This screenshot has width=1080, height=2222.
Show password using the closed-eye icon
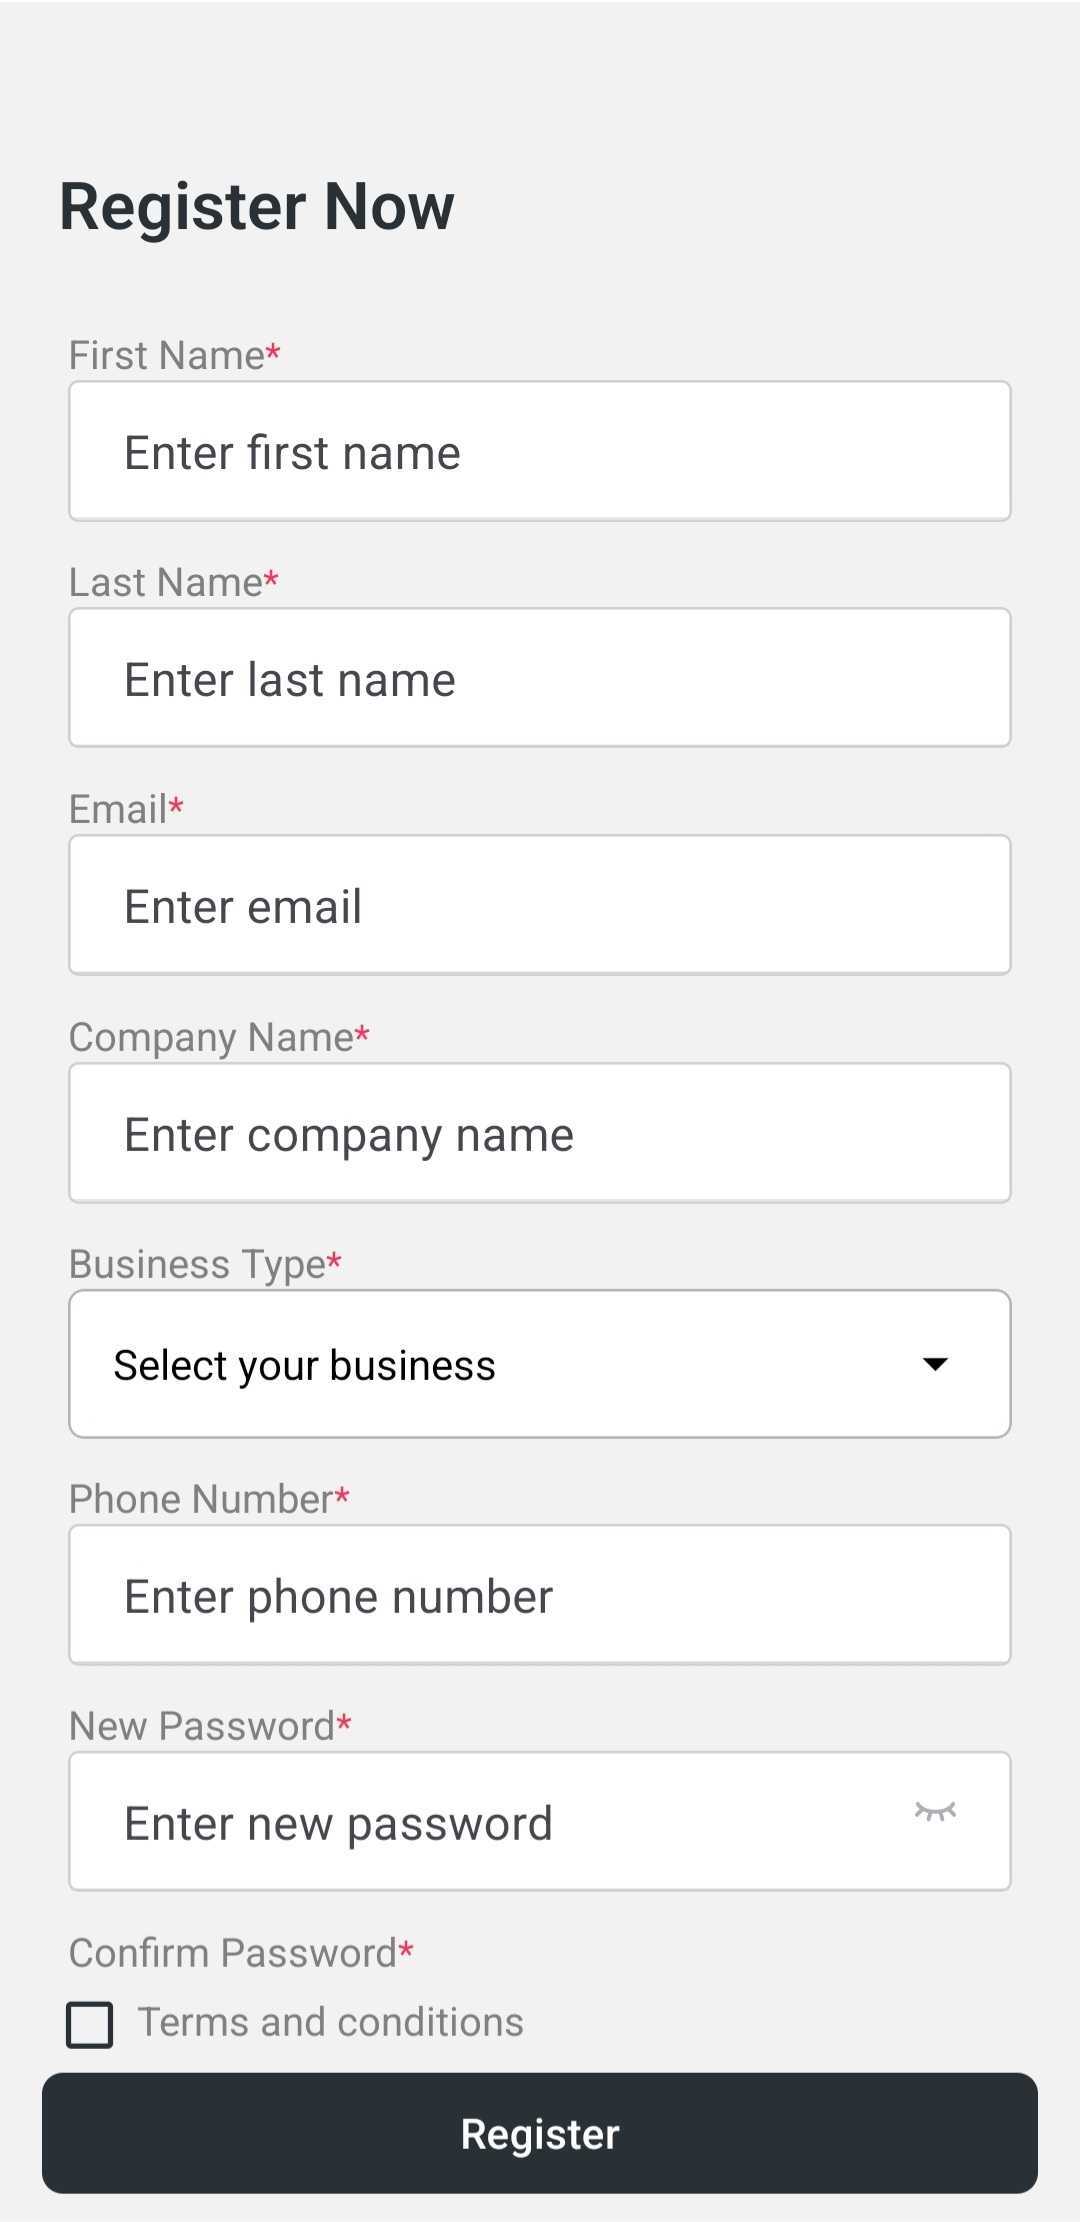tap(935, 1811)
